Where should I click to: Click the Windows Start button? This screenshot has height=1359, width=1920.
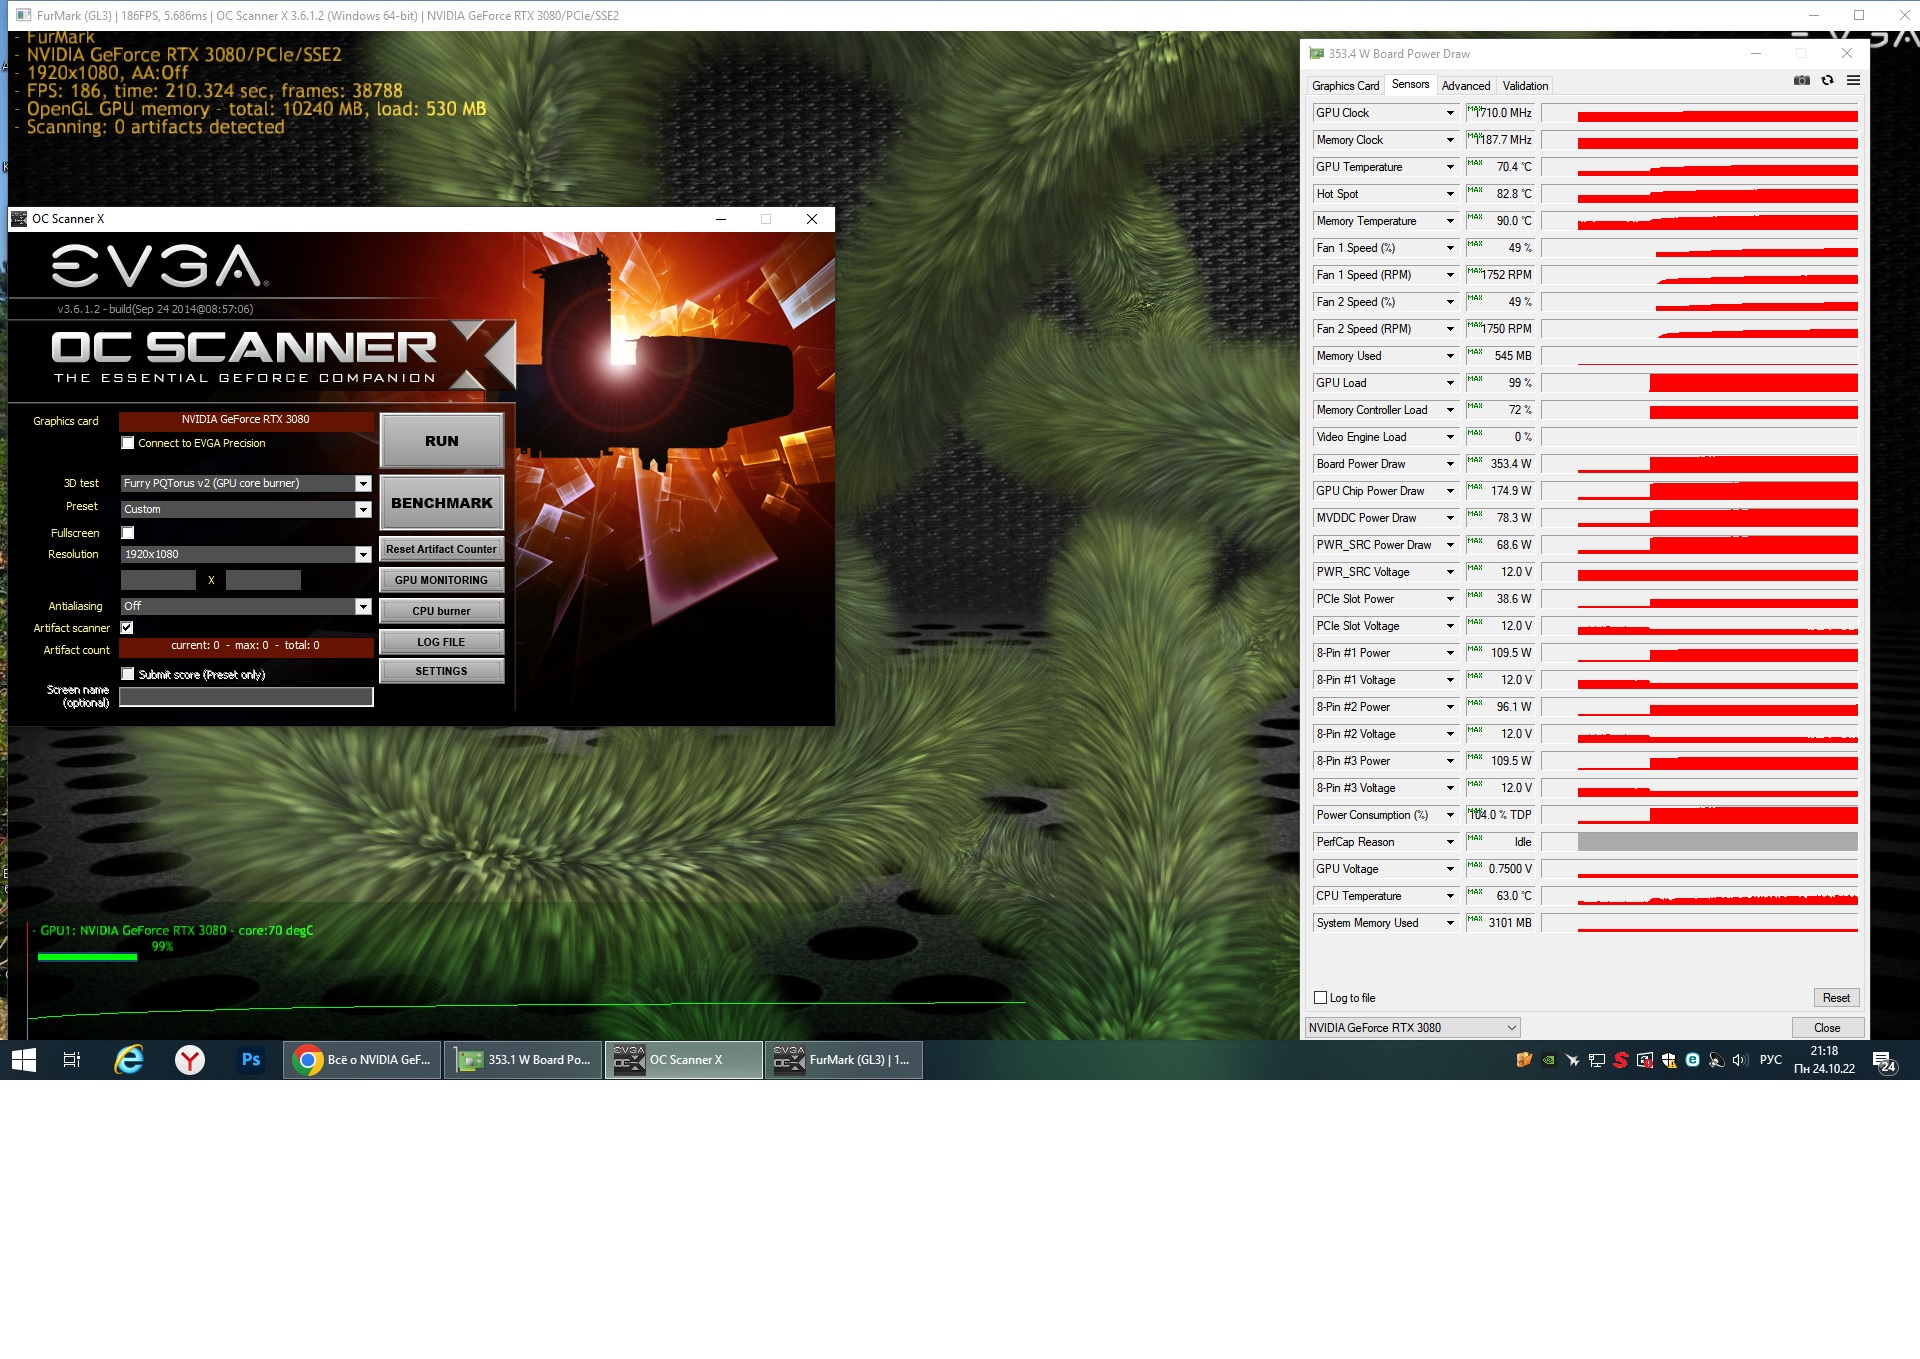point(24,1060)
